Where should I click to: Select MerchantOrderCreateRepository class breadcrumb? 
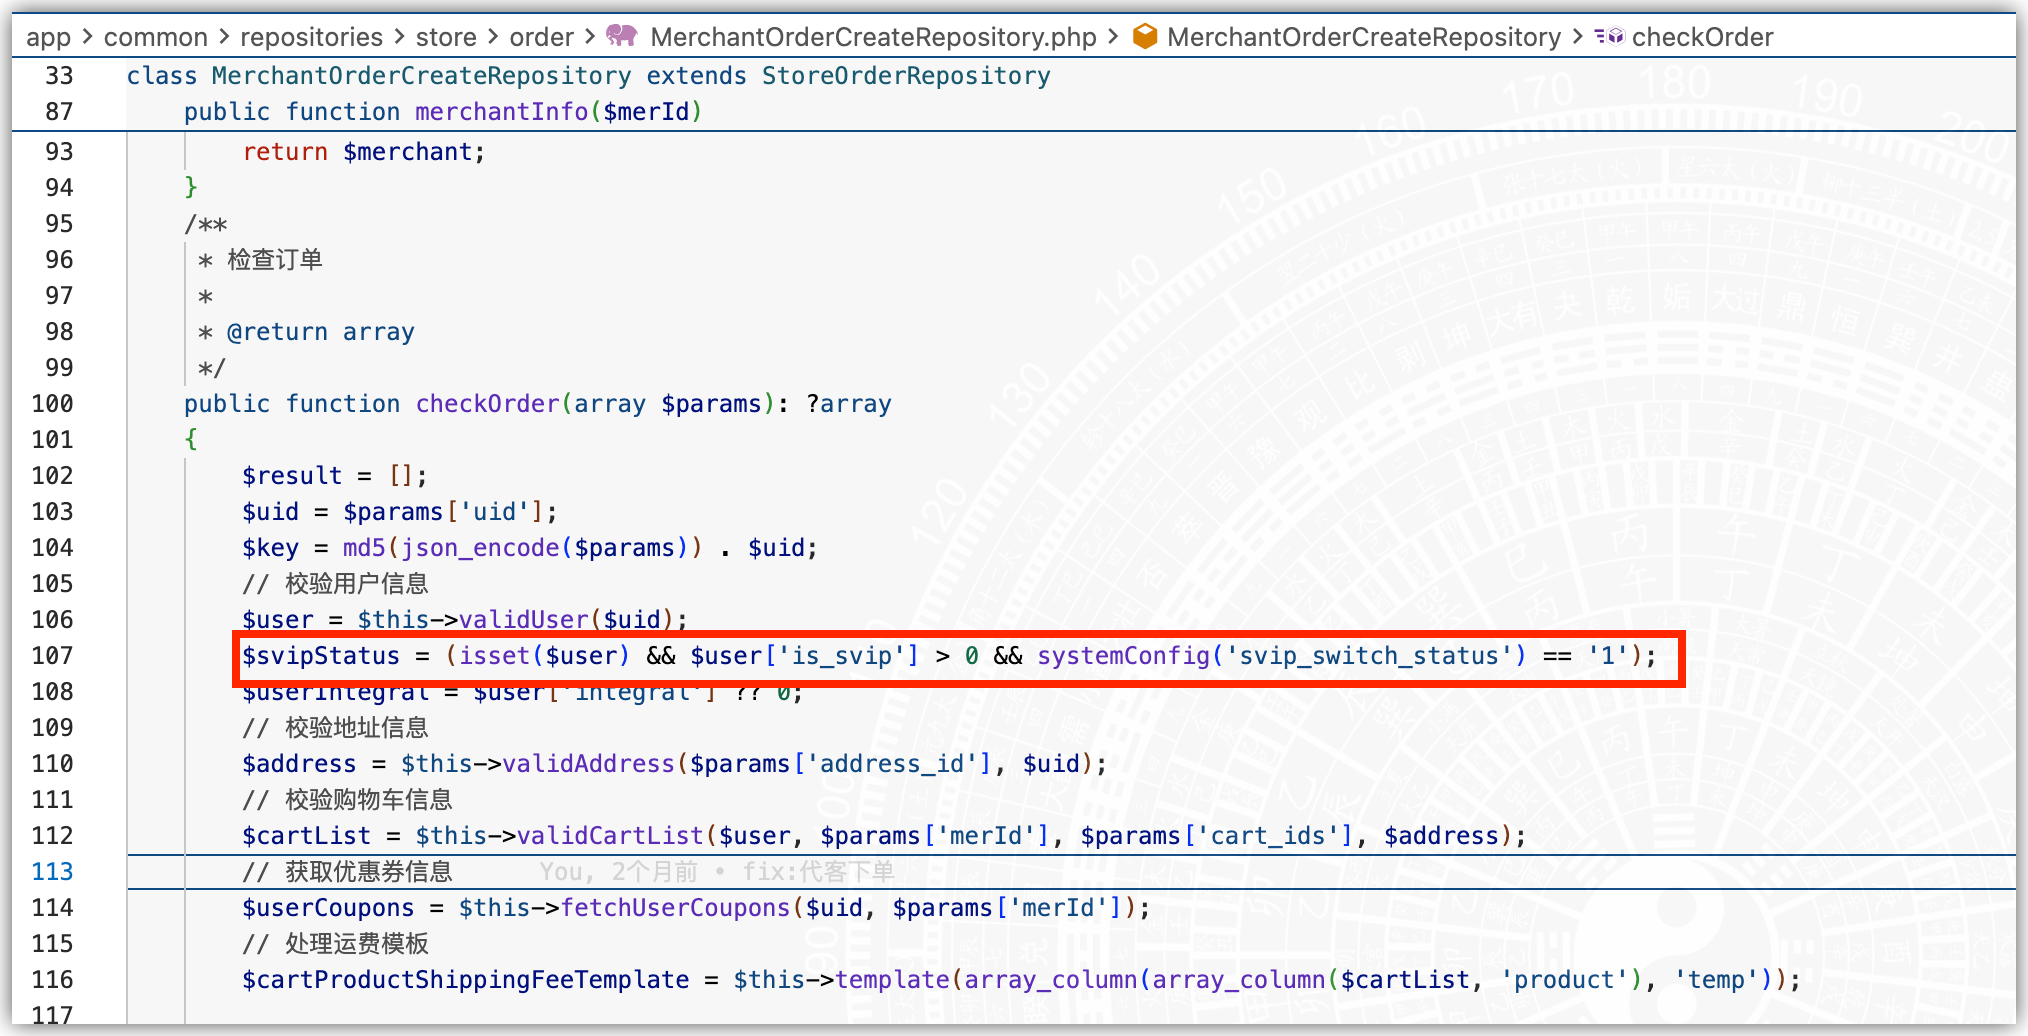(x=1364, y=37)
